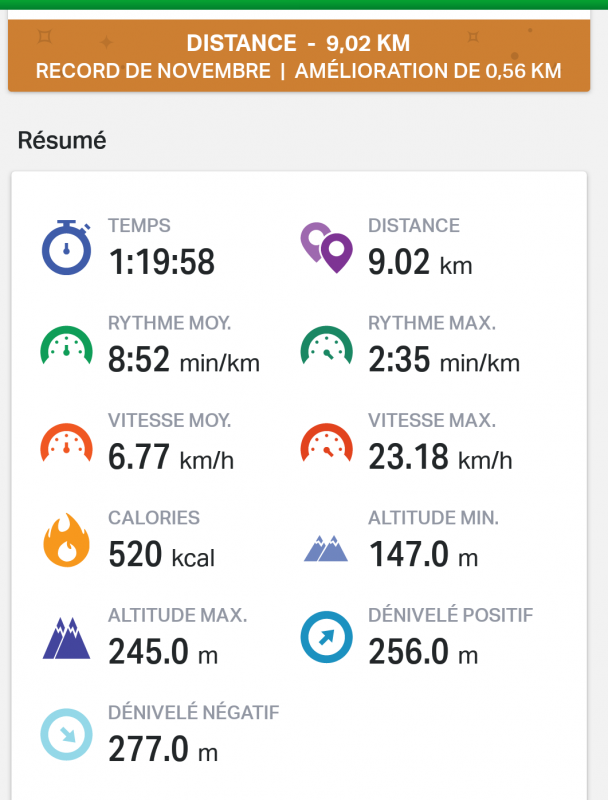Click the VITESSE MOY. label
The image size is (608, 800).
click(x=170, y=420)
